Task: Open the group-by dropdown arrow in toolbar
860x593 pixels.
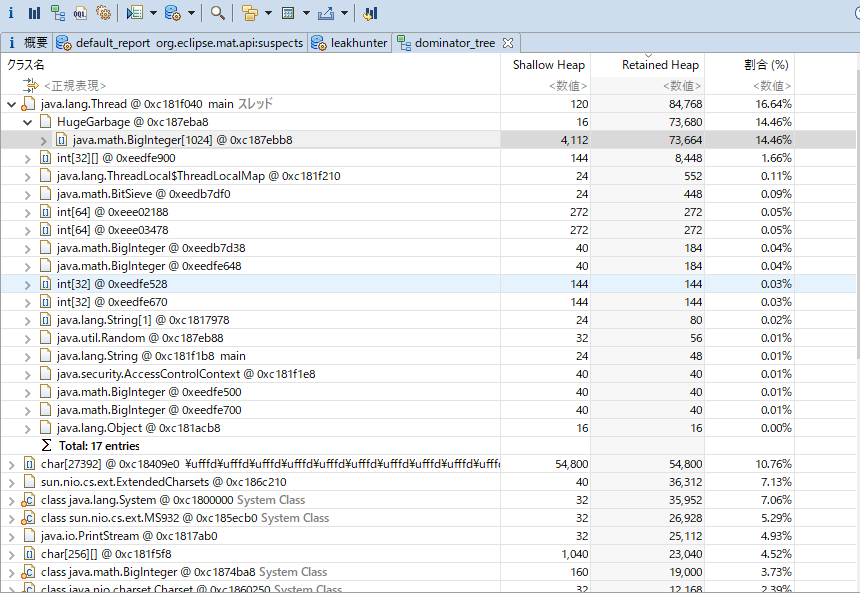Action: [x=267, y=13]
